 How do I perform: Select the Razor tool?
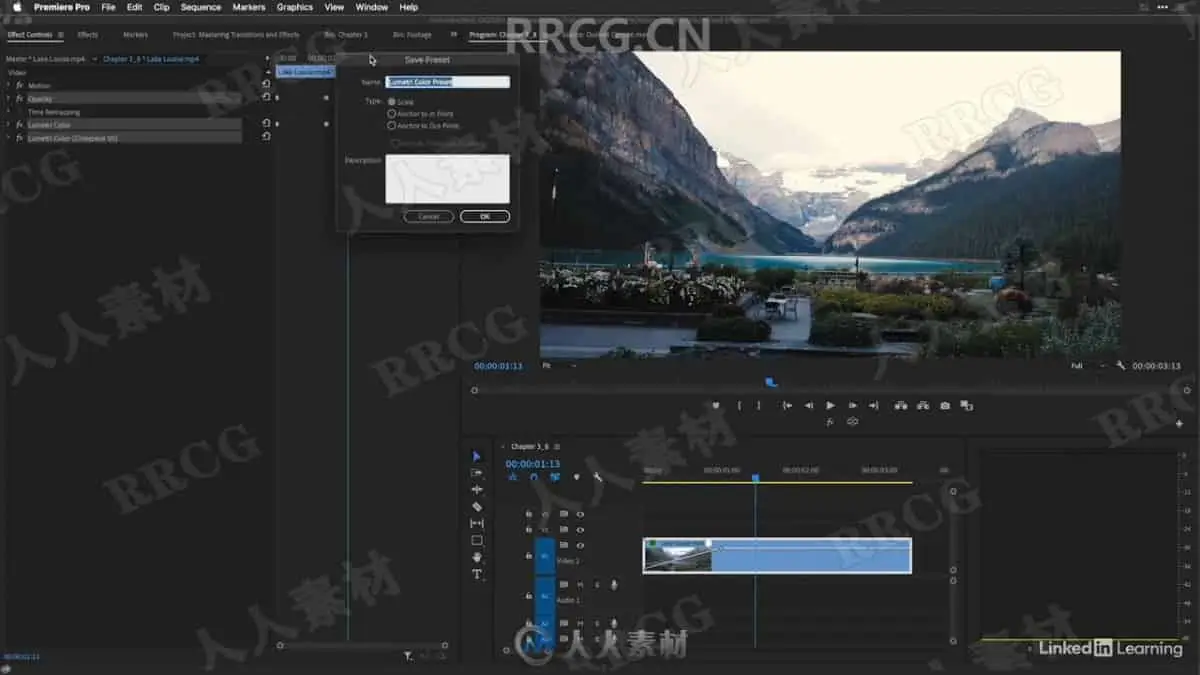[x=477, y=507]
